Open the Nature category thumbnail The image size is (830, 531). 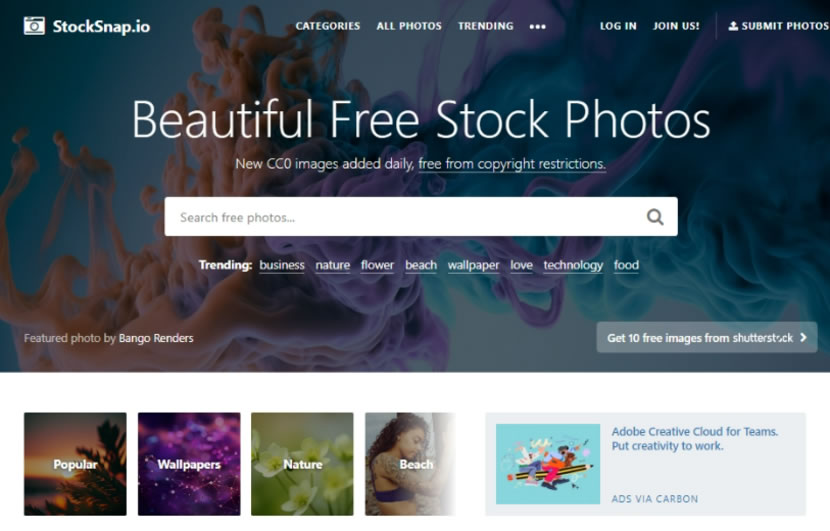(x=302, y=464)
